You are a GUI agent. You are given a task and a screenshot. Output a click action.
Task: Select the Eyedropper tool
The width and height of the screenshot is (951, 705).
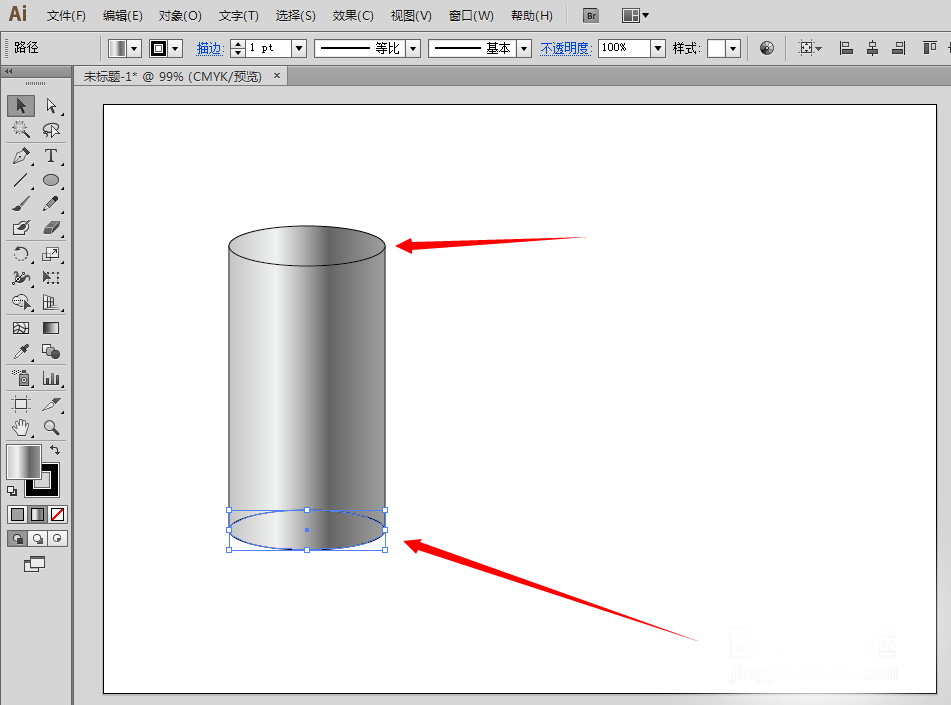[x=21, y=352]
